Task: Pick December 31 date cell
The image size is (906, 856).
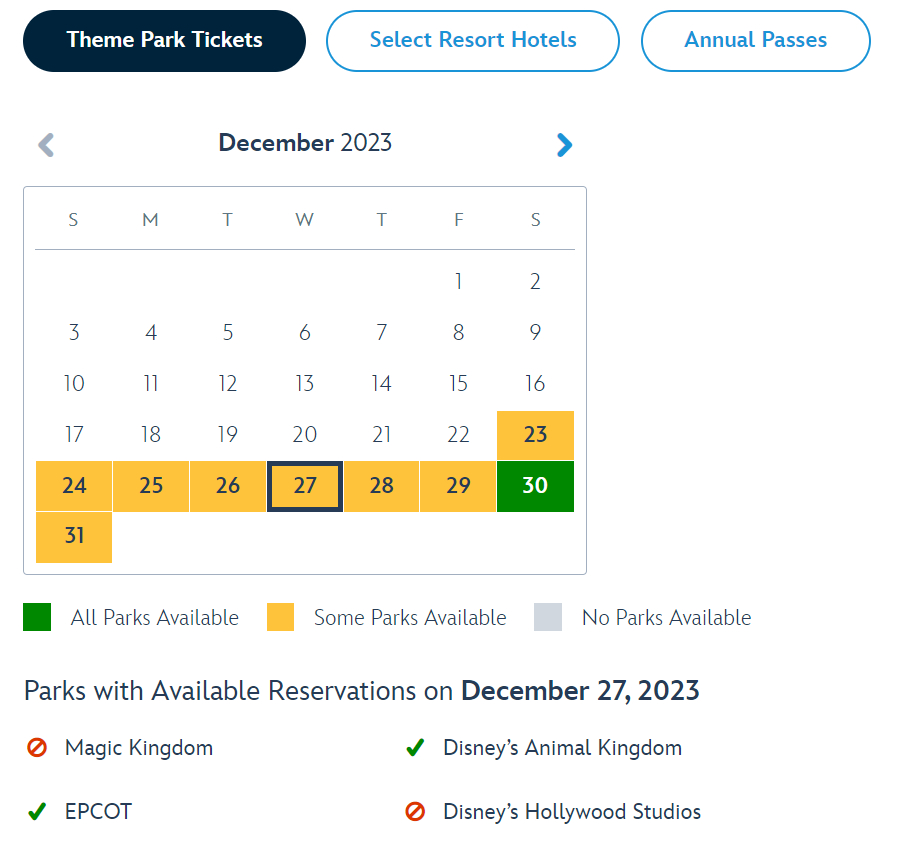Action: point(74,536)
